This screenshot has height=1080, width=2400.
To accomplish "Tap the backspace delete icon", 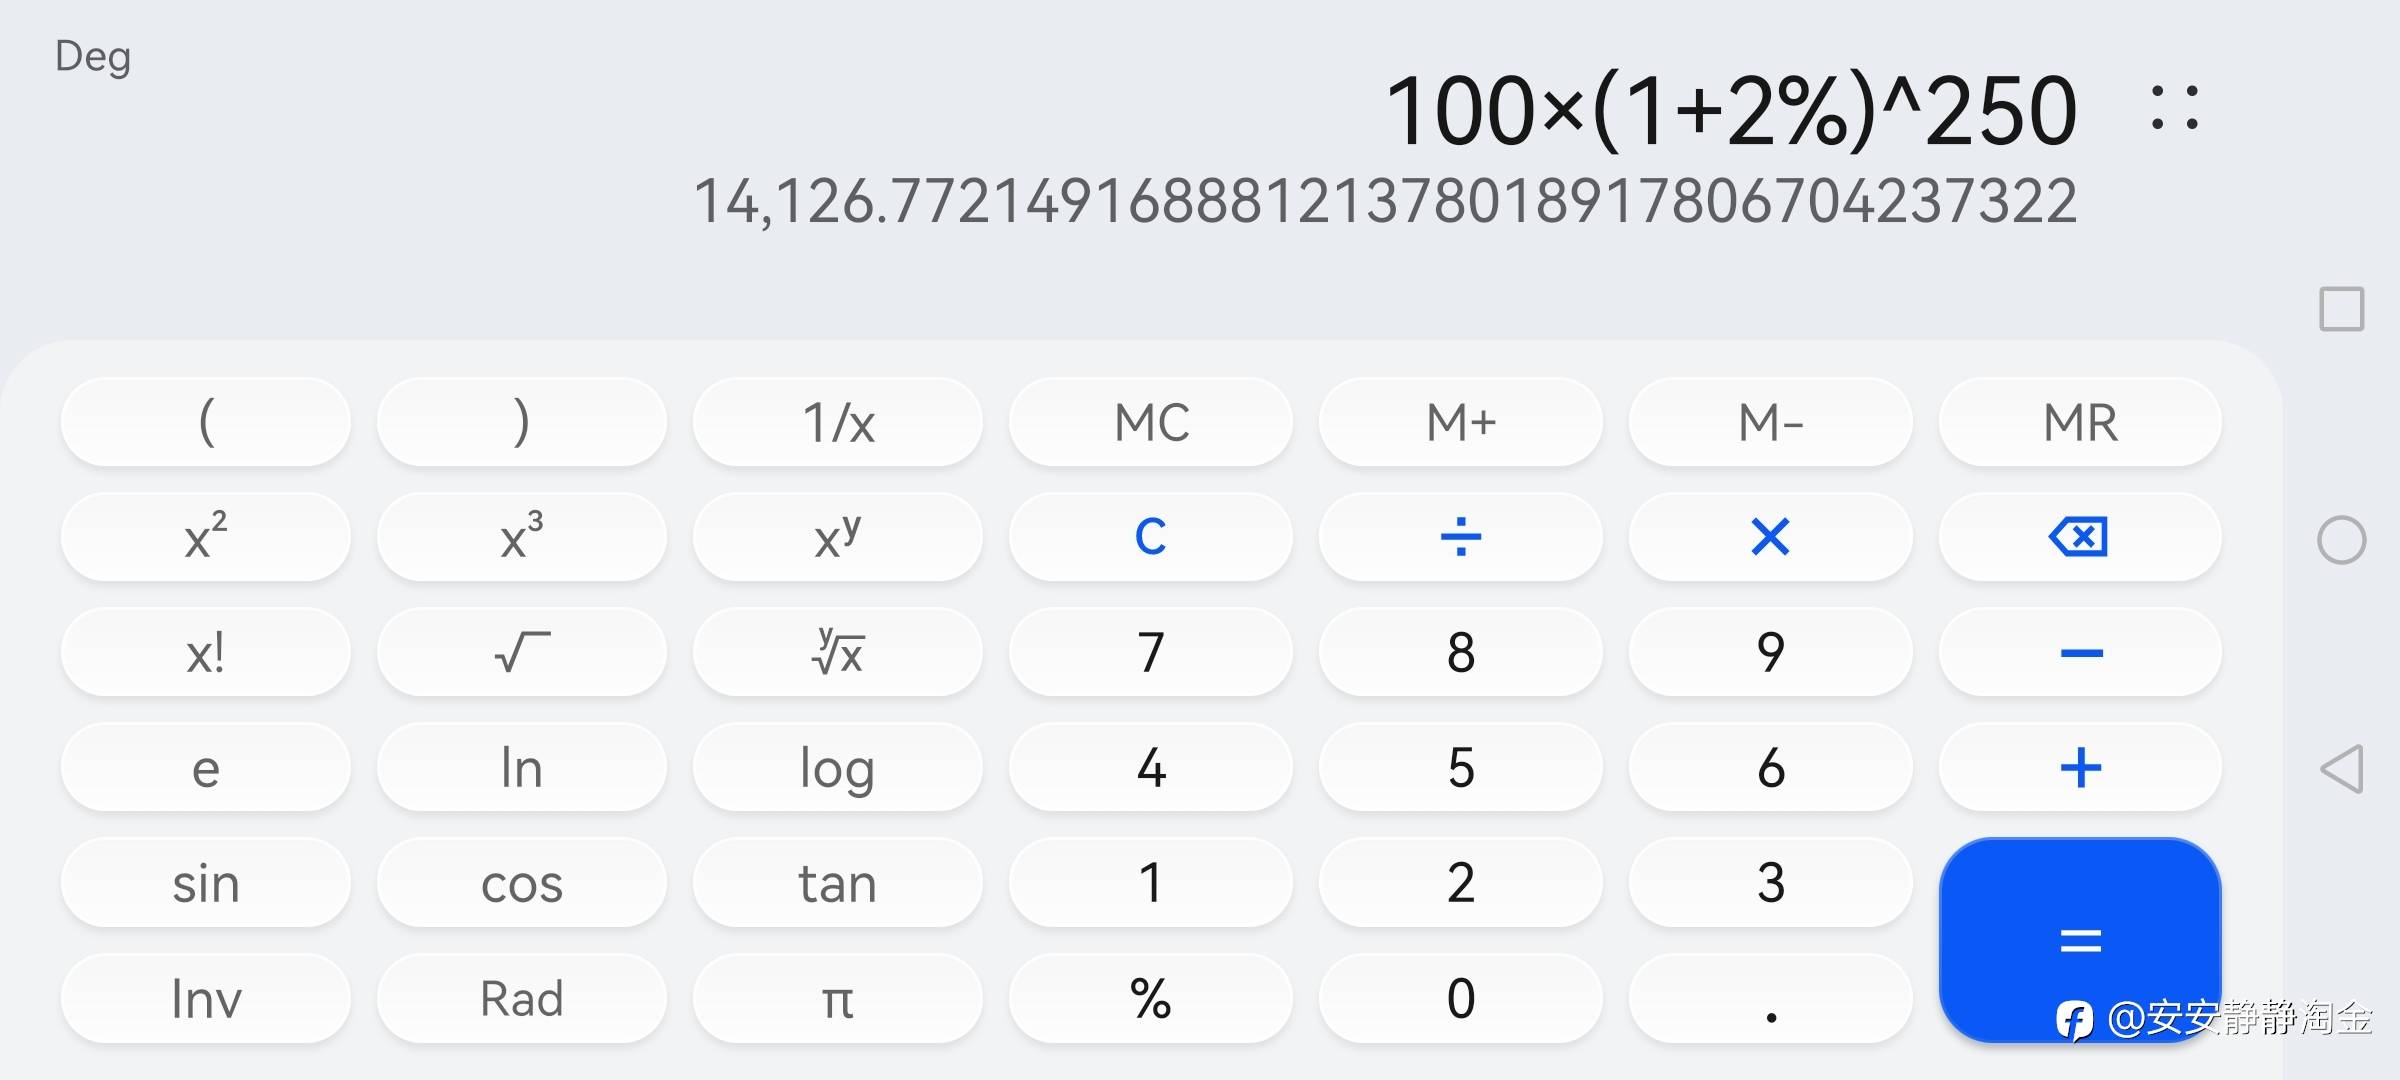I will [2079, 537].
